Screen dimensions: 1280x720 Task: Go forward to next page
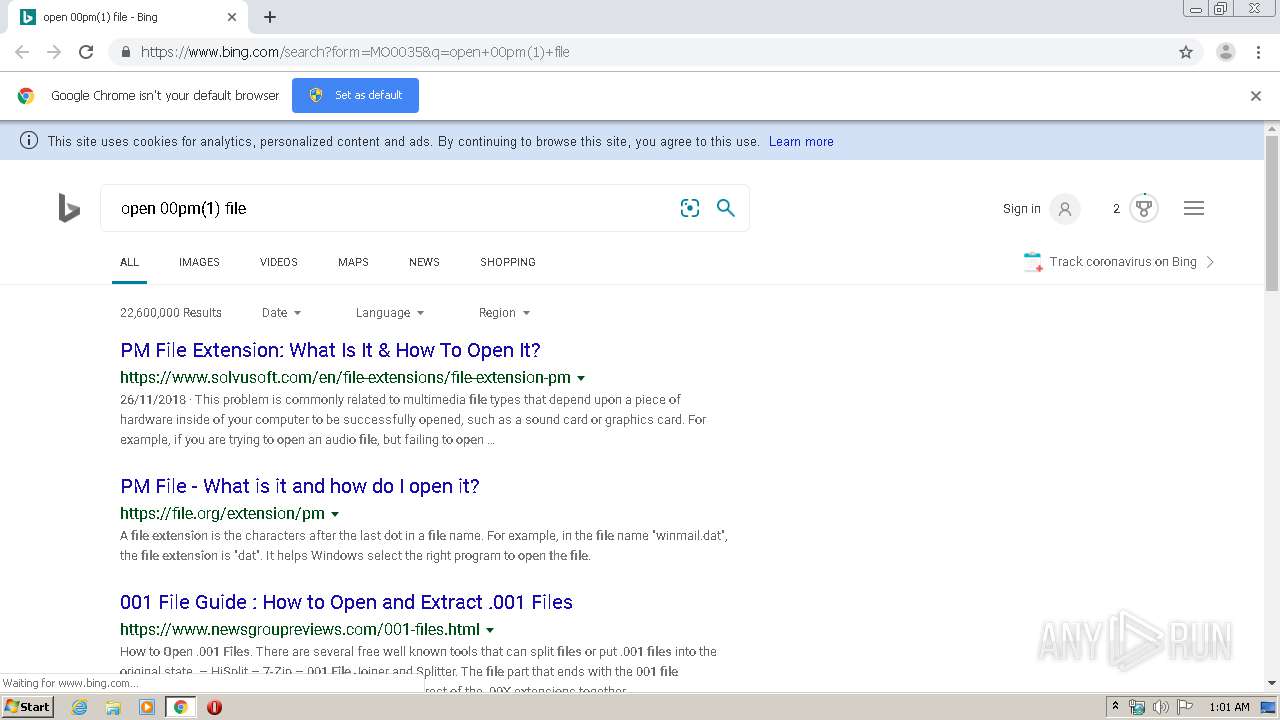54,52
